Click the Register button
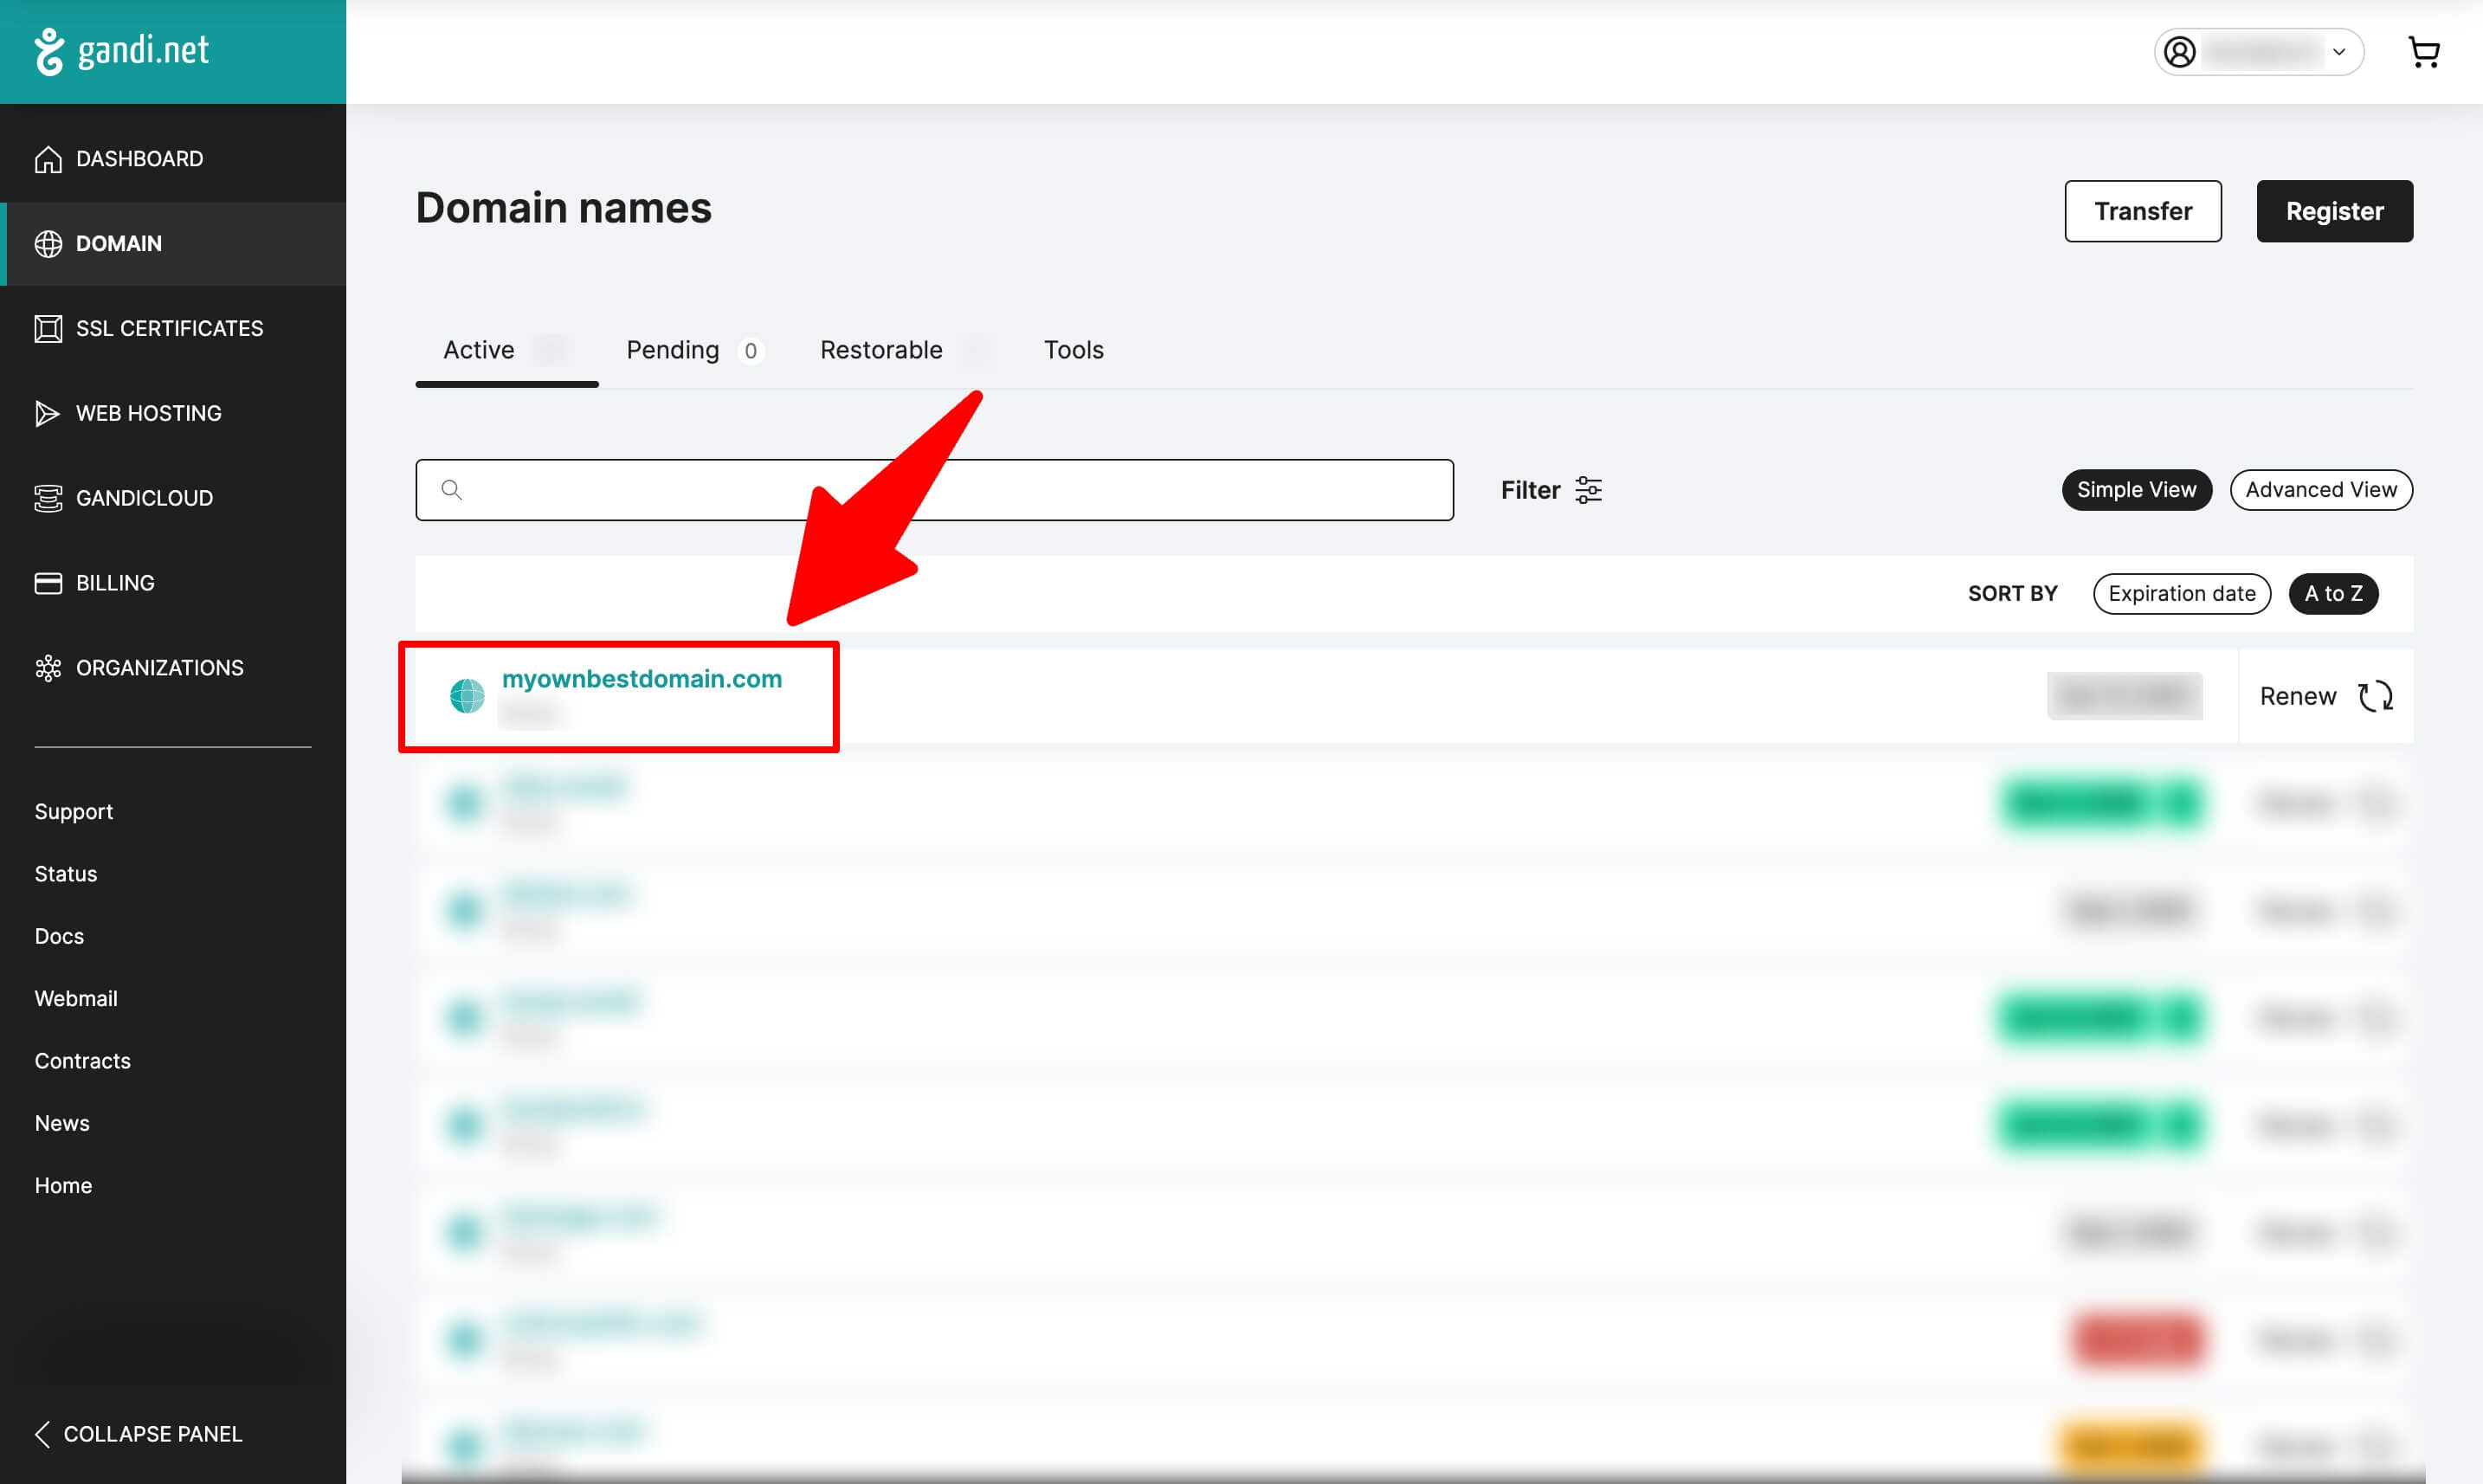Image resolution: width=2483 pixels, height=1484 pixels. tap(2334, 211)
